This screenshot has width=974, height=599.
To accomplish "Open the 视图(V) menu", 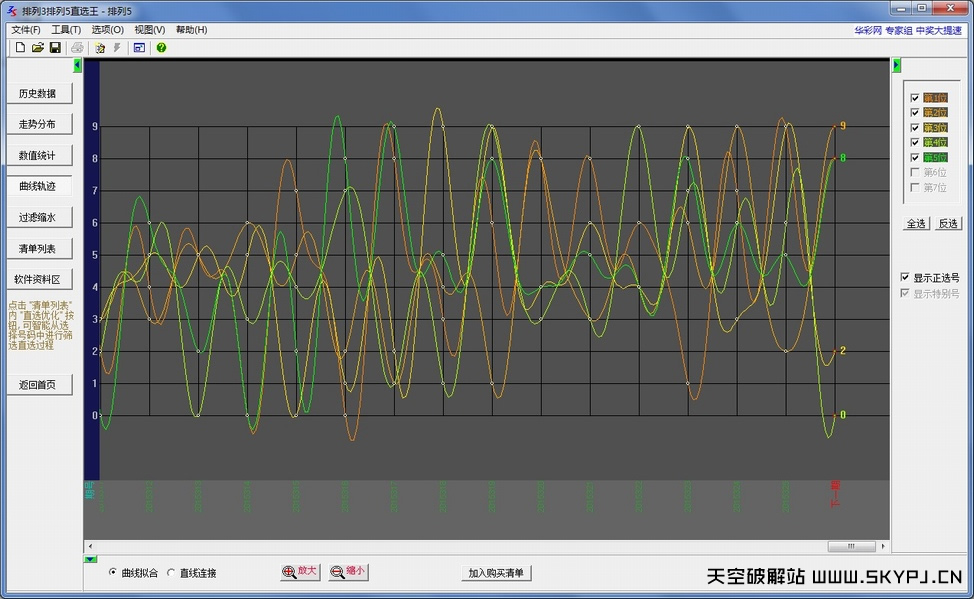I will coord(150,30).
